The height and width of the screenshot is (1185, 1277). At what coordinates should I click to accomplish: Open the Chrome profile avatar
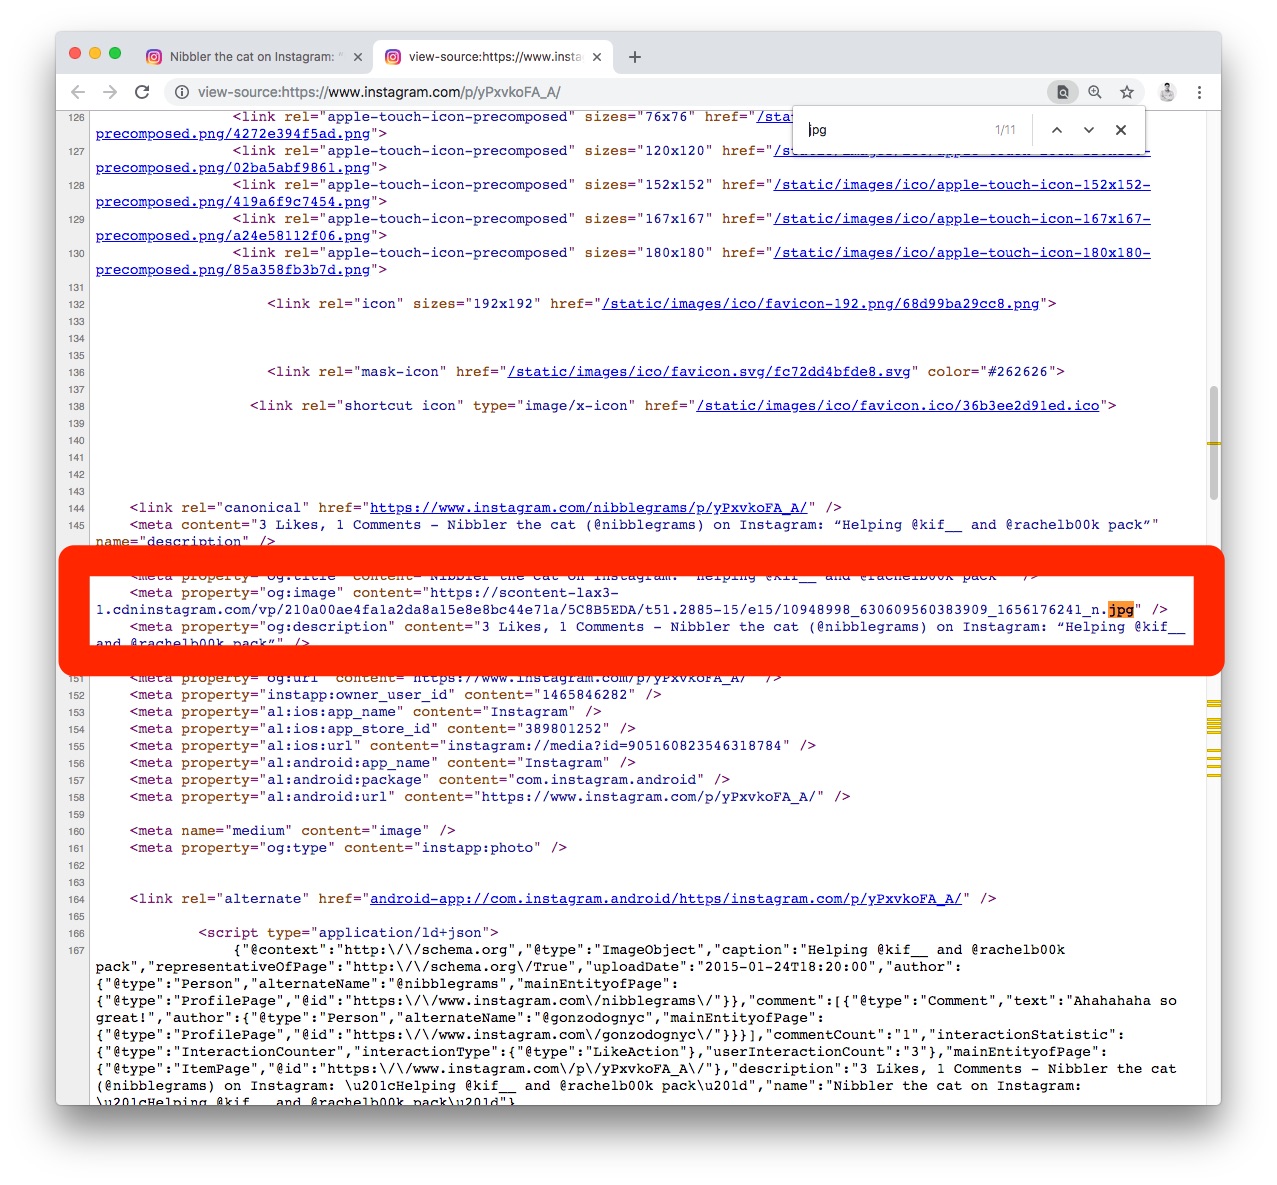(1167, 92)
